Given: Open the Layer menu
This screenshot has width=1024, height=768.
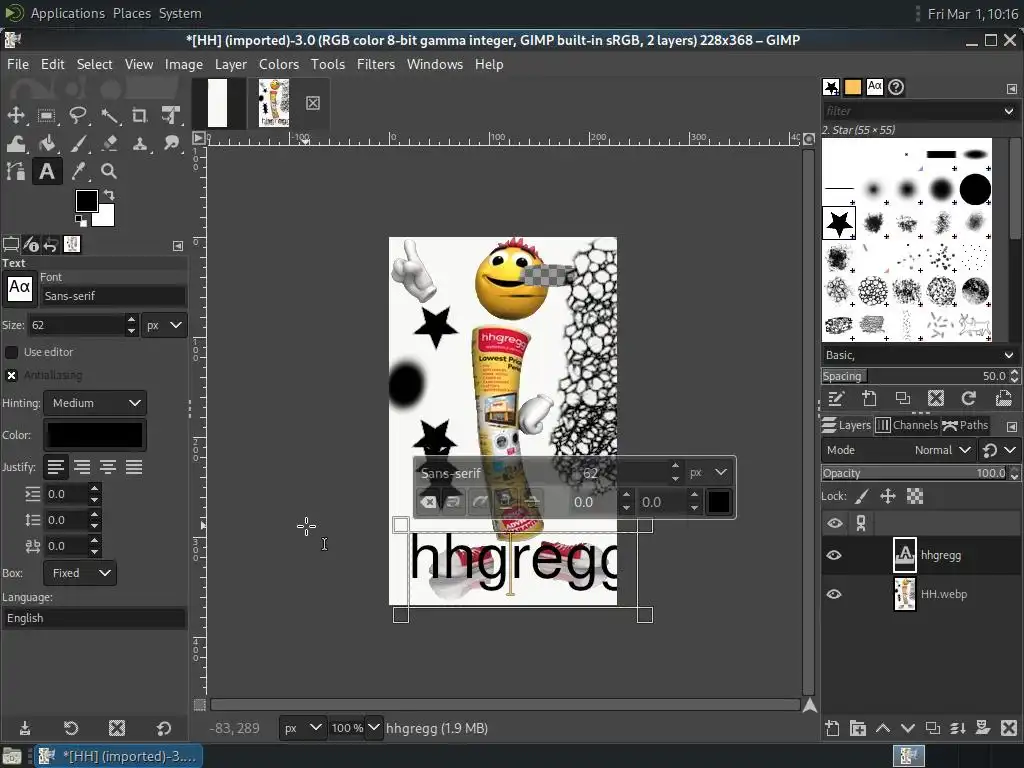Looking at the screenshot, I should click(x=231, y=64).
